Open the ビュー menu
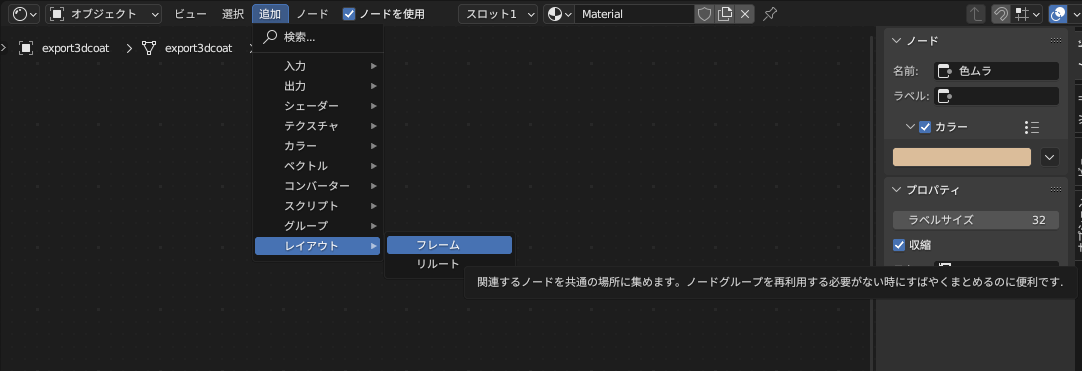Viewport: 1082px width, 371px height. (190, 14)
